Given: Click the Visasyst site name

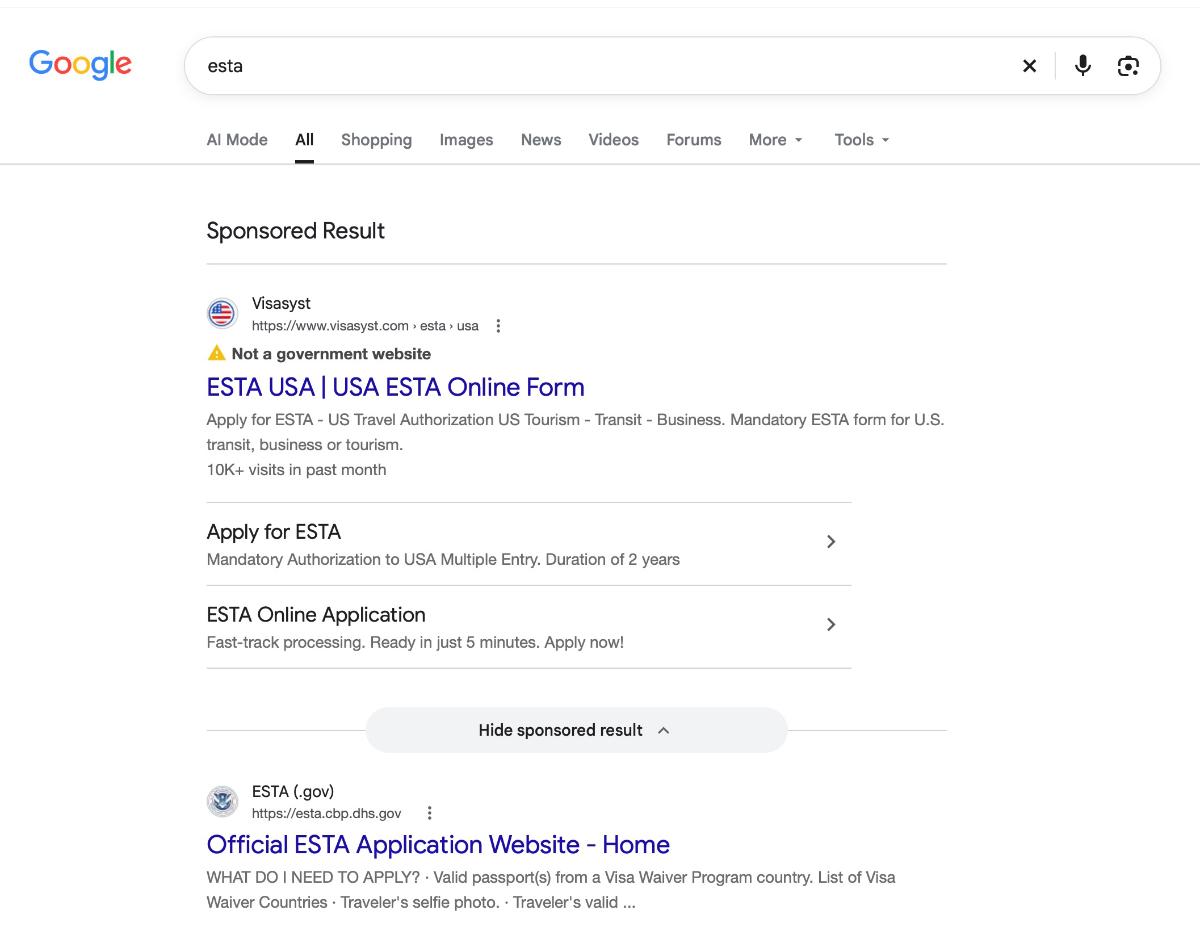Looking at the screenshot, I should pyautogui.click(x=281, y=303).
